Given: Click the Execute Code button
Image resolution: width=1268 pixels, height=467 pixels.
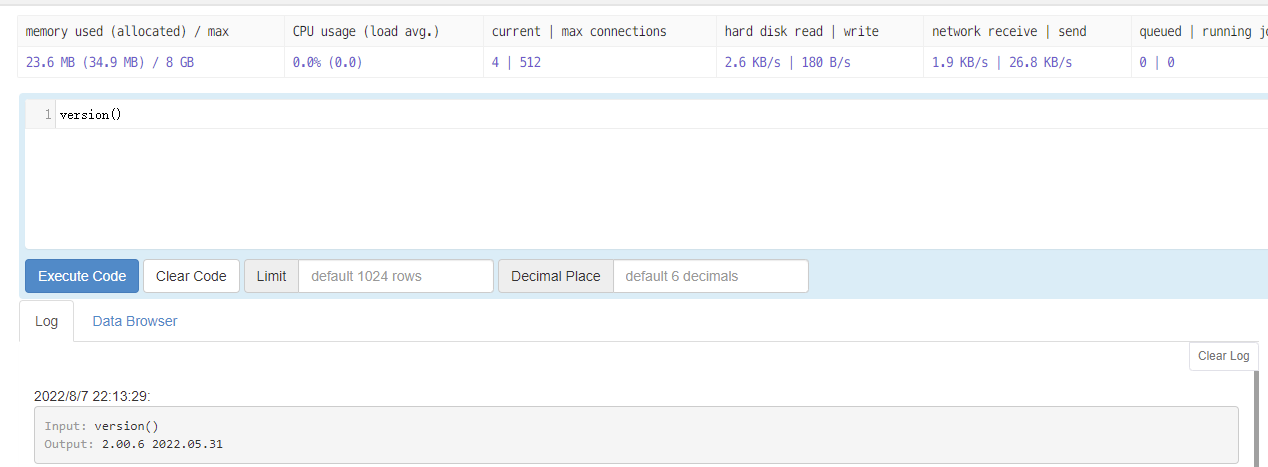Looking at the screenshot, I should 82,276.
